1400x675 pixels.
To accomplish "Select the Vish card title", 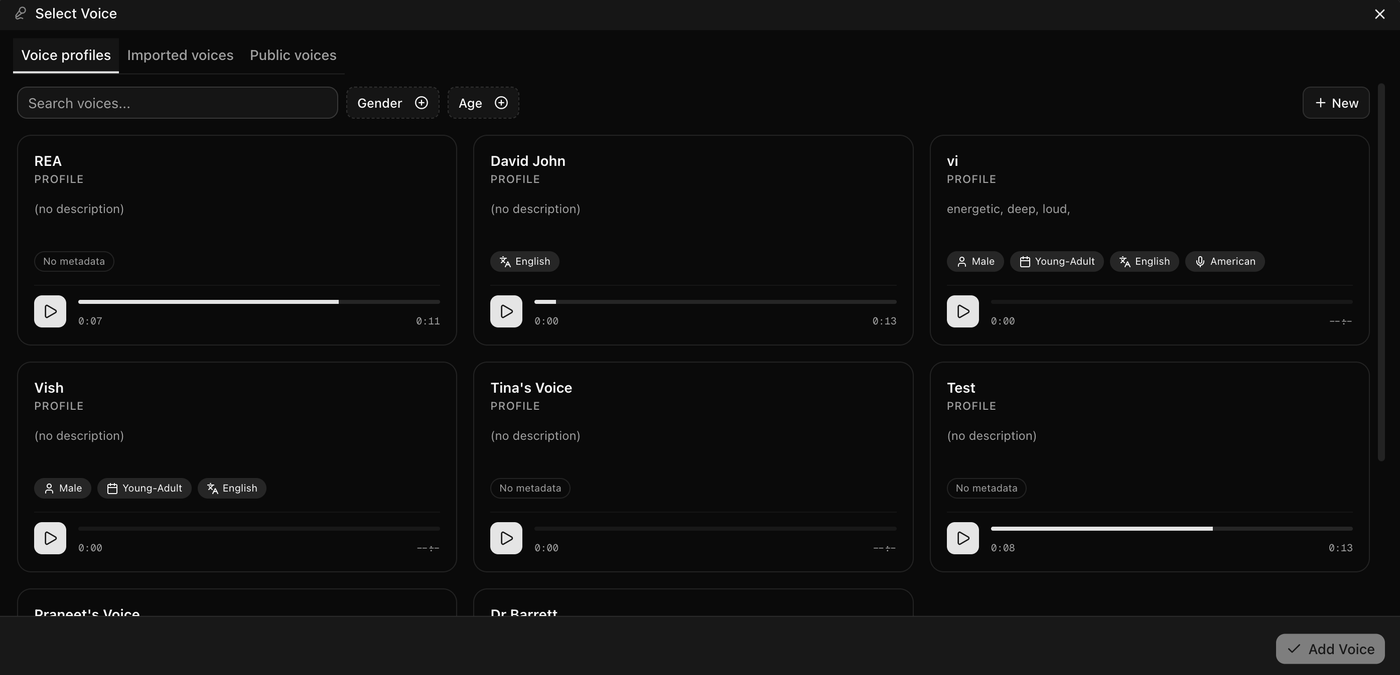I will click(x=49, y=388).
